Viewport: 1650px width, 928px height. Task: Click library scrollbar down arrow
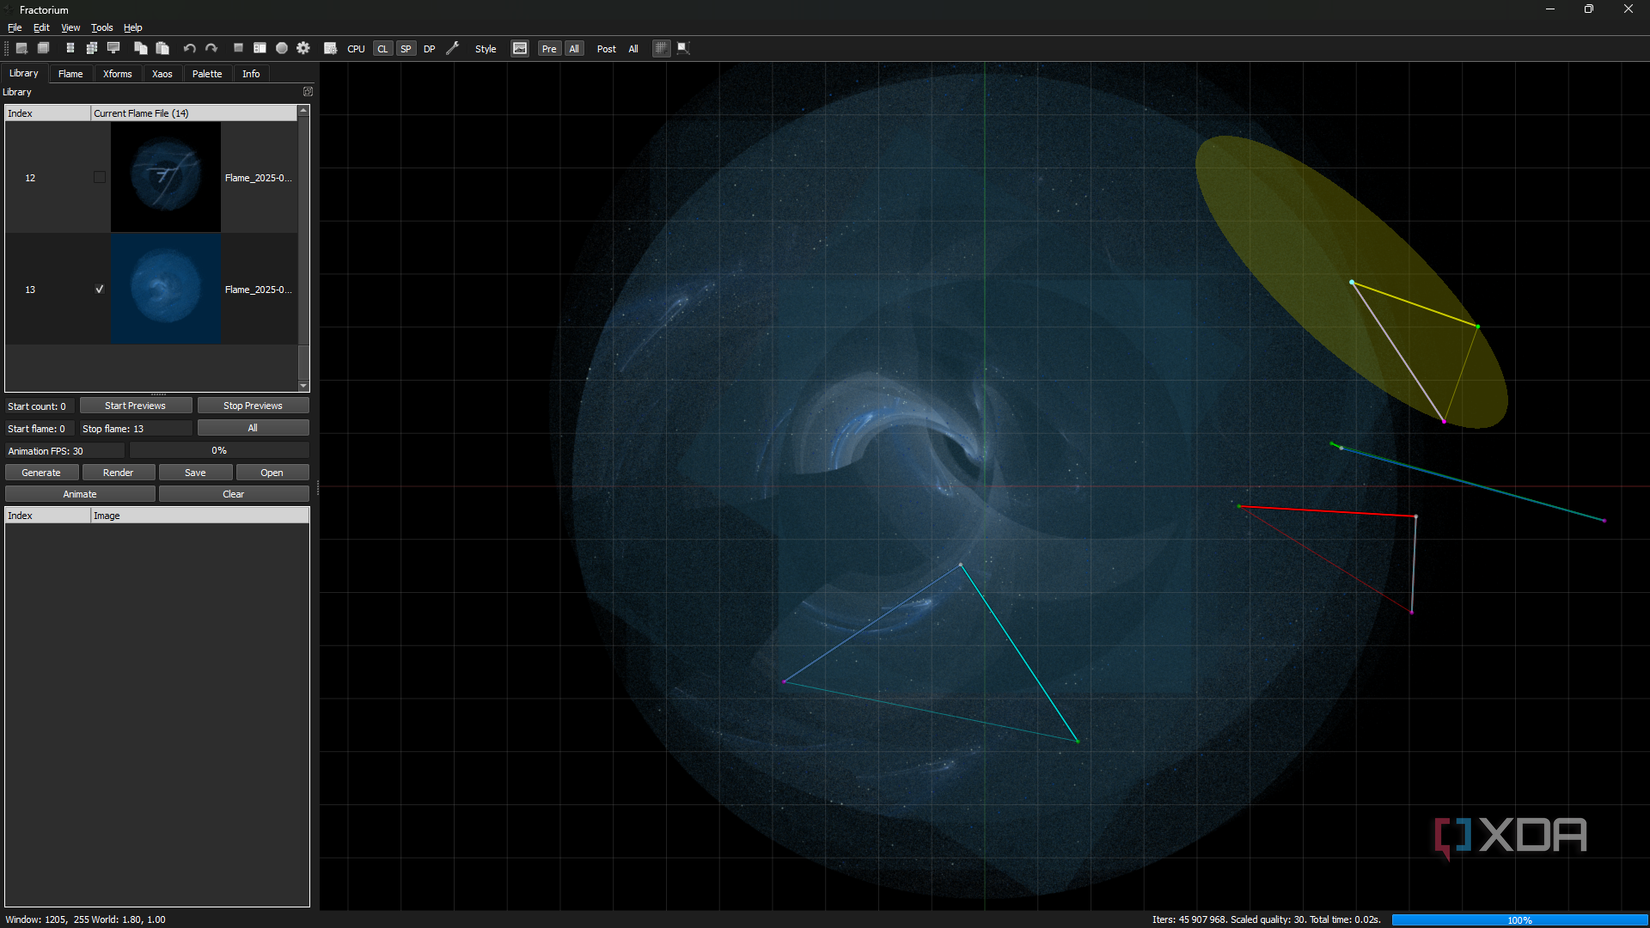point(303,386)
